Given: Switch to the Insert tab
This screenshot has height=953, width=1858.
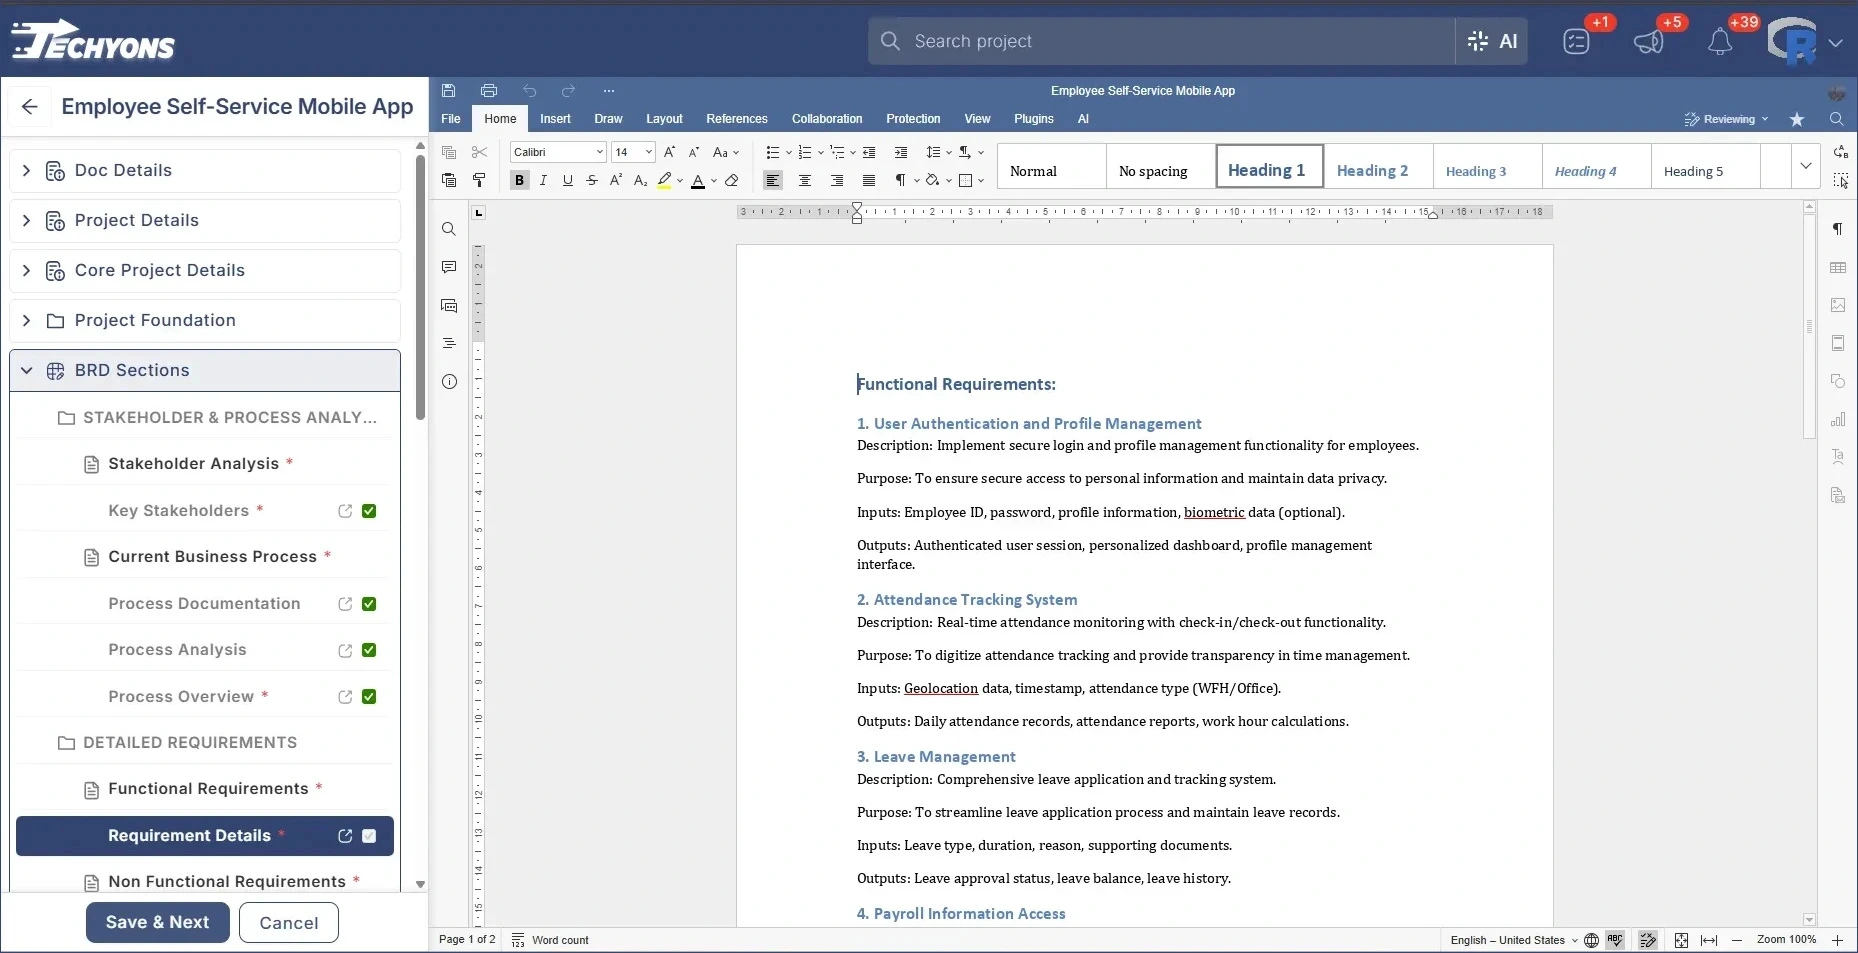Looking at the screenshot, I should click(x=555, y=119).
